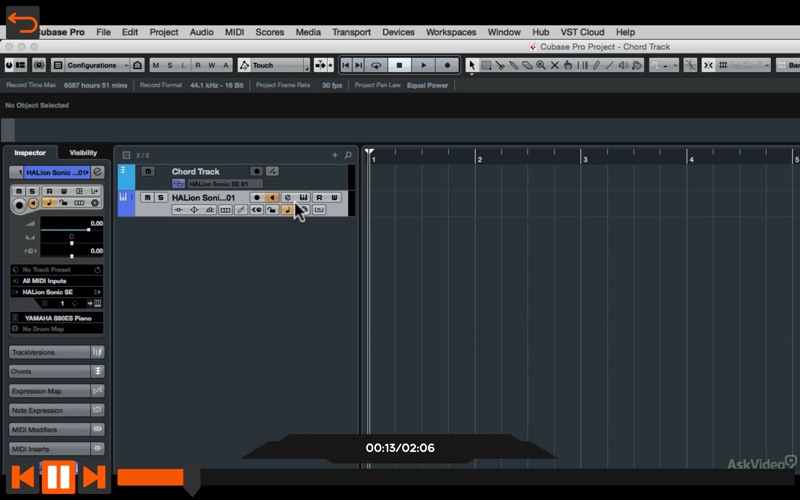Switch to the Inspector tab
Screen dimensions: 800x500
[30, 153]
